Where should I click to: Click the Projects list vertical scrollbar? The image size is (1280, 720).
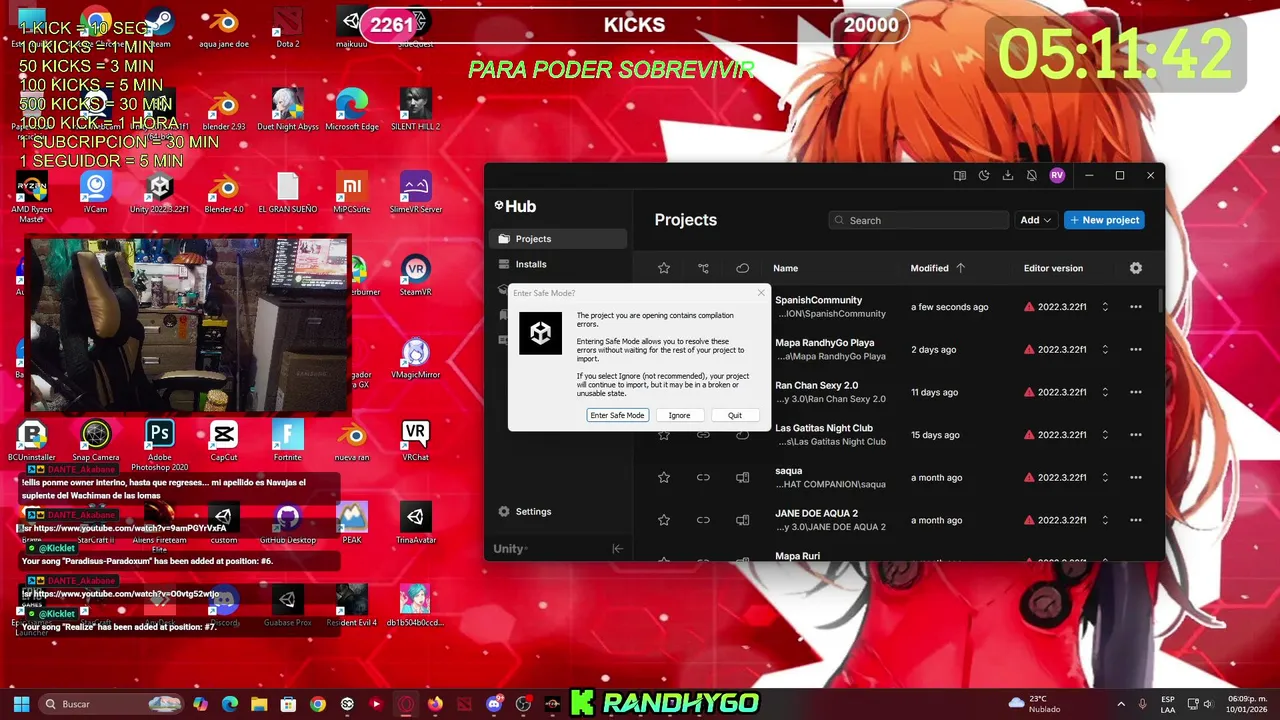coord(1160,300)
